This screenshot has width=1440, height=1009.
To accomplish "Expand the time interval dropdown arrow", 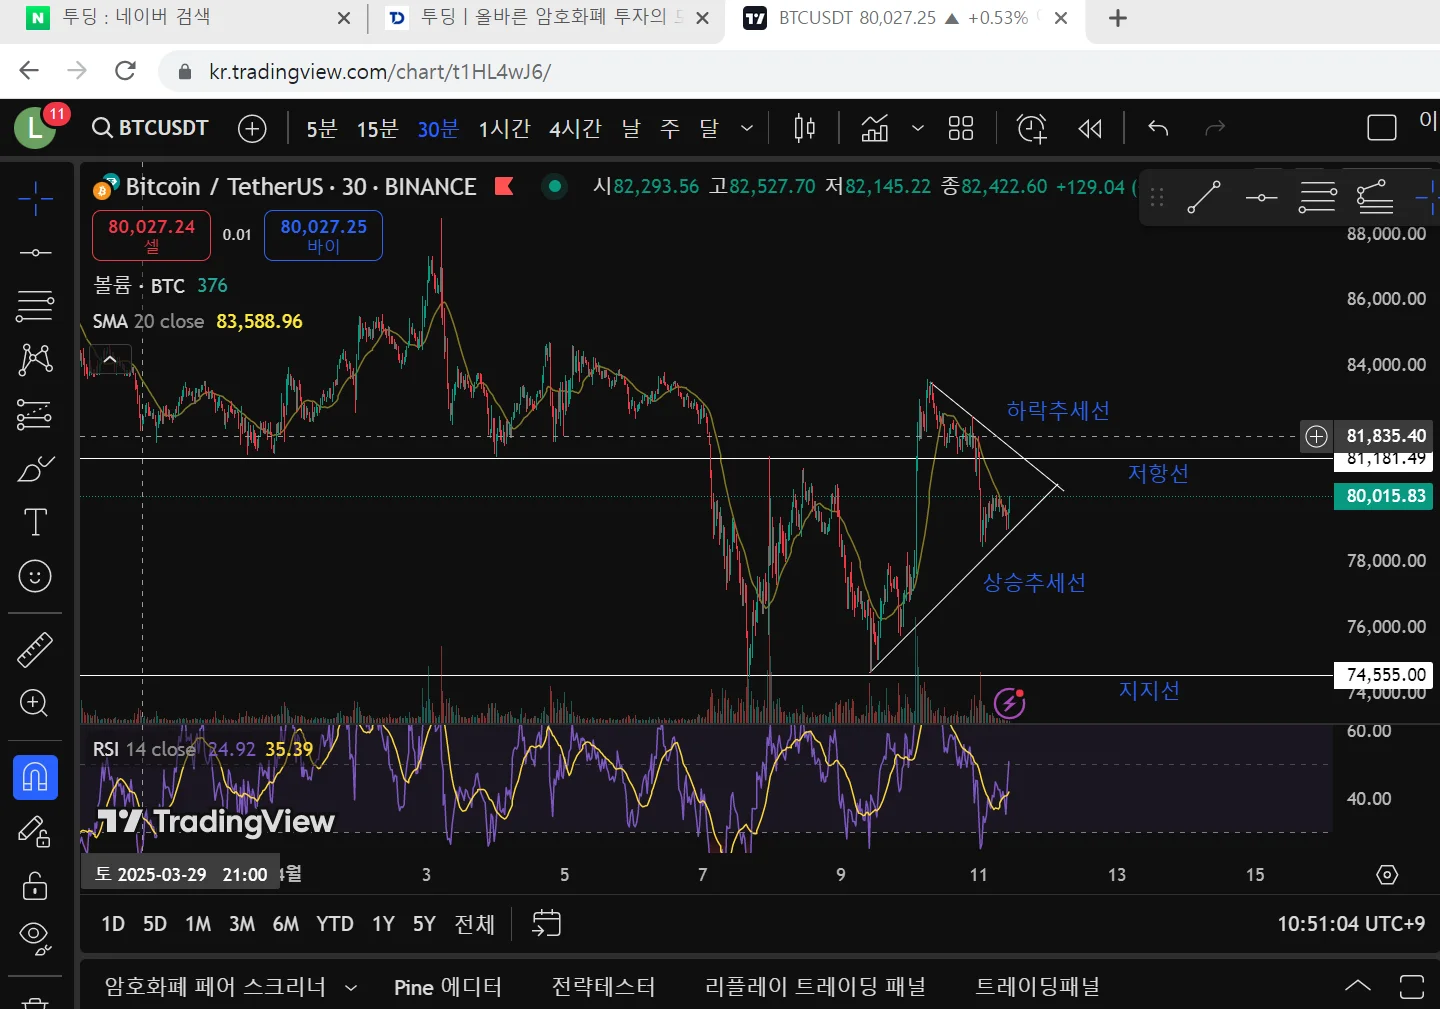I will pos(746,128).
